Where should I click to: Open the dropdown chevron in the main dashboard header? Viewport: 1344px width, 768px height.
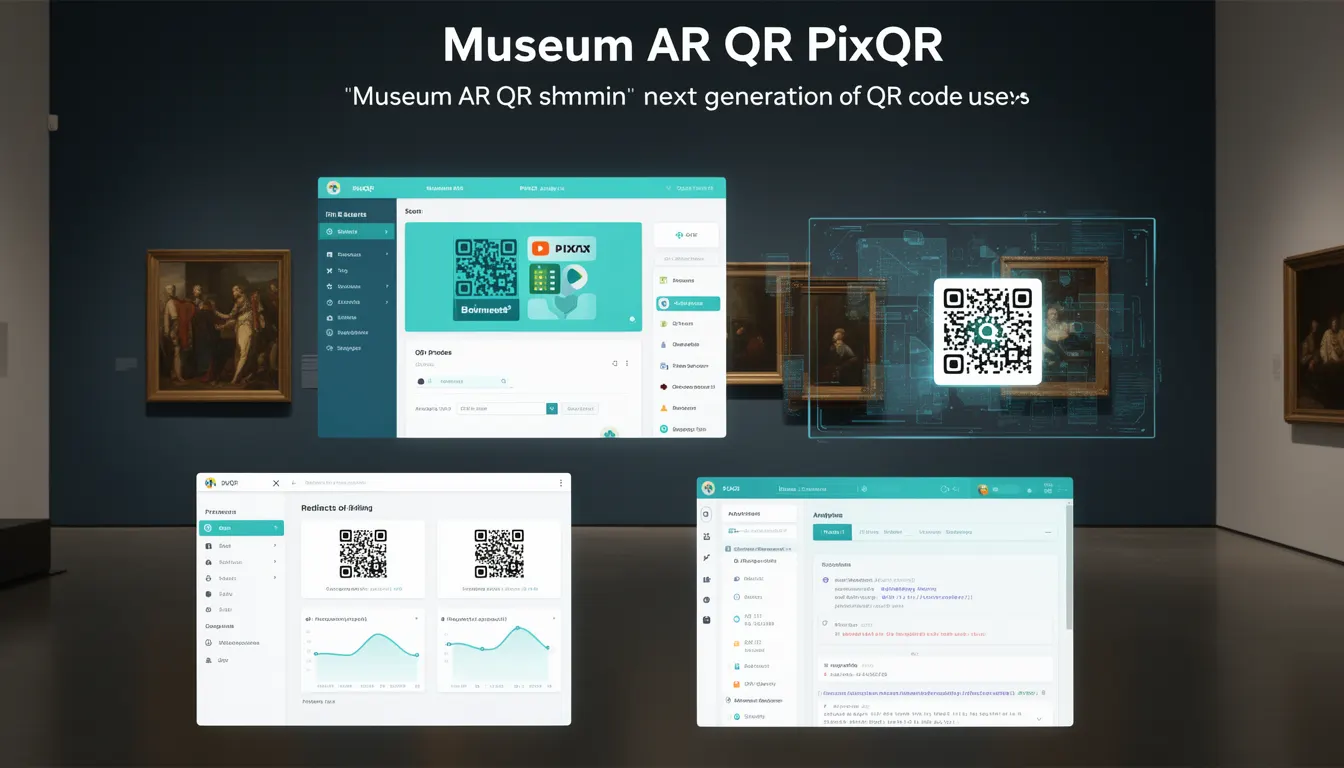coord(668,188)
